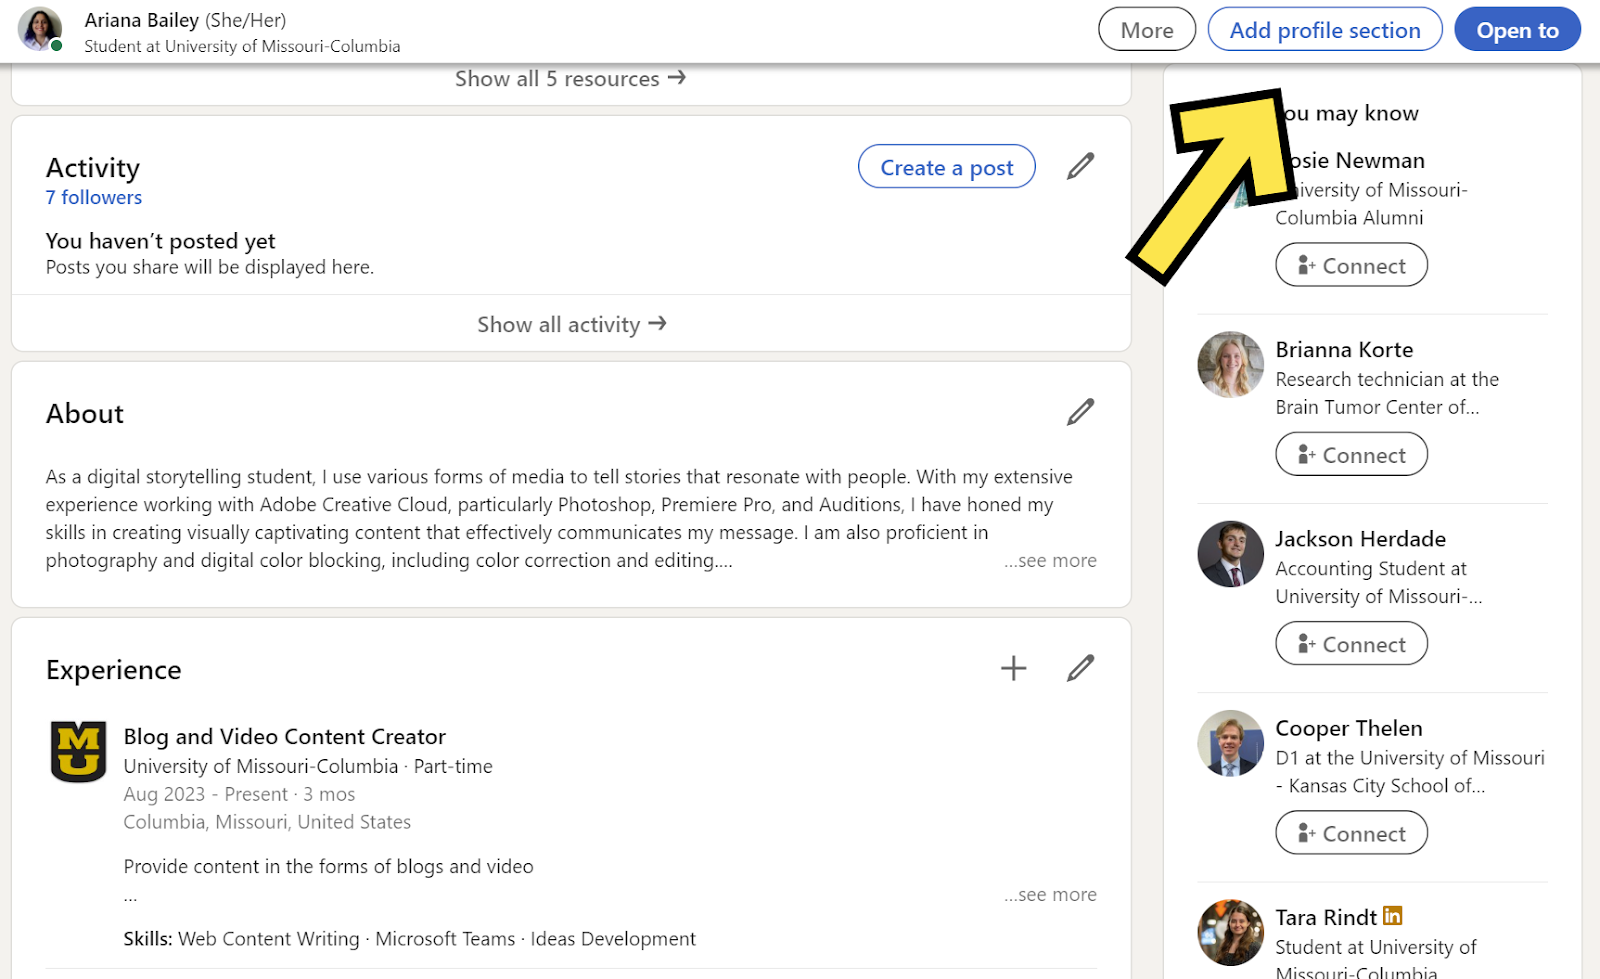Viewport: 1600px width, 979px height.
Task: Open Cooper Thelen's profile photo
Action: click(x=1231, y=743)
